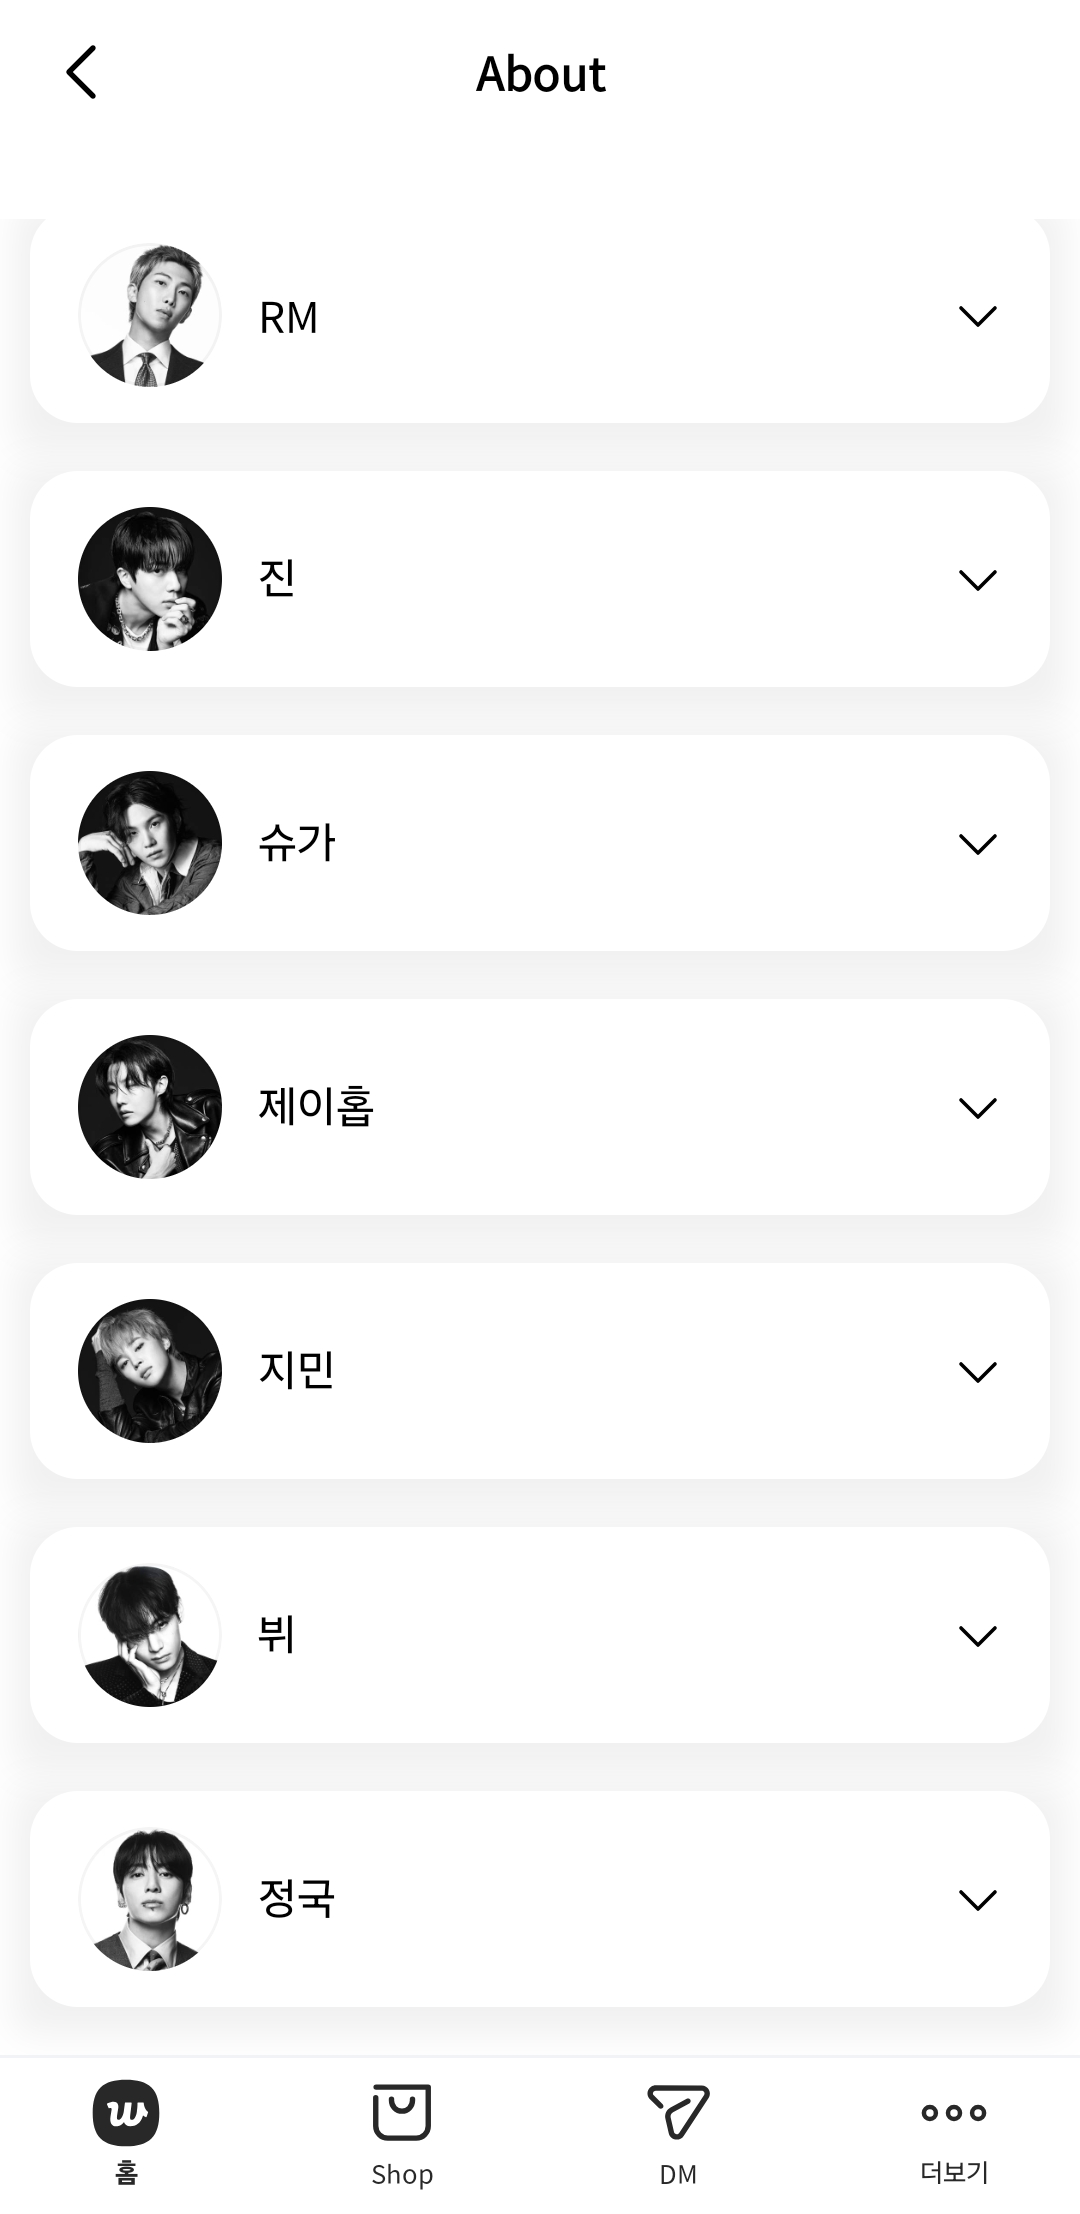Switch to the DM tab label
This screenshot has width=1080, height=2214.
(x=678, y=2174)
